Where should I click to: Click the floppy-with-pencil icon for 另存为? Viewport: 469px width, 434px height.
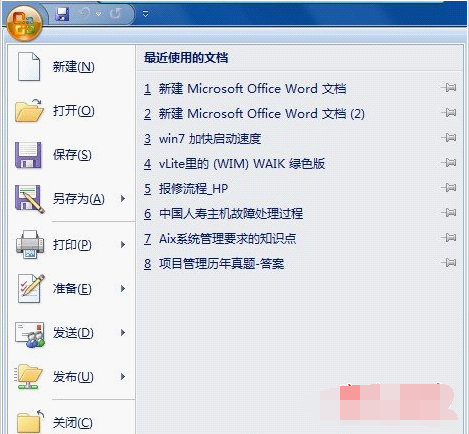click(29, 199)
